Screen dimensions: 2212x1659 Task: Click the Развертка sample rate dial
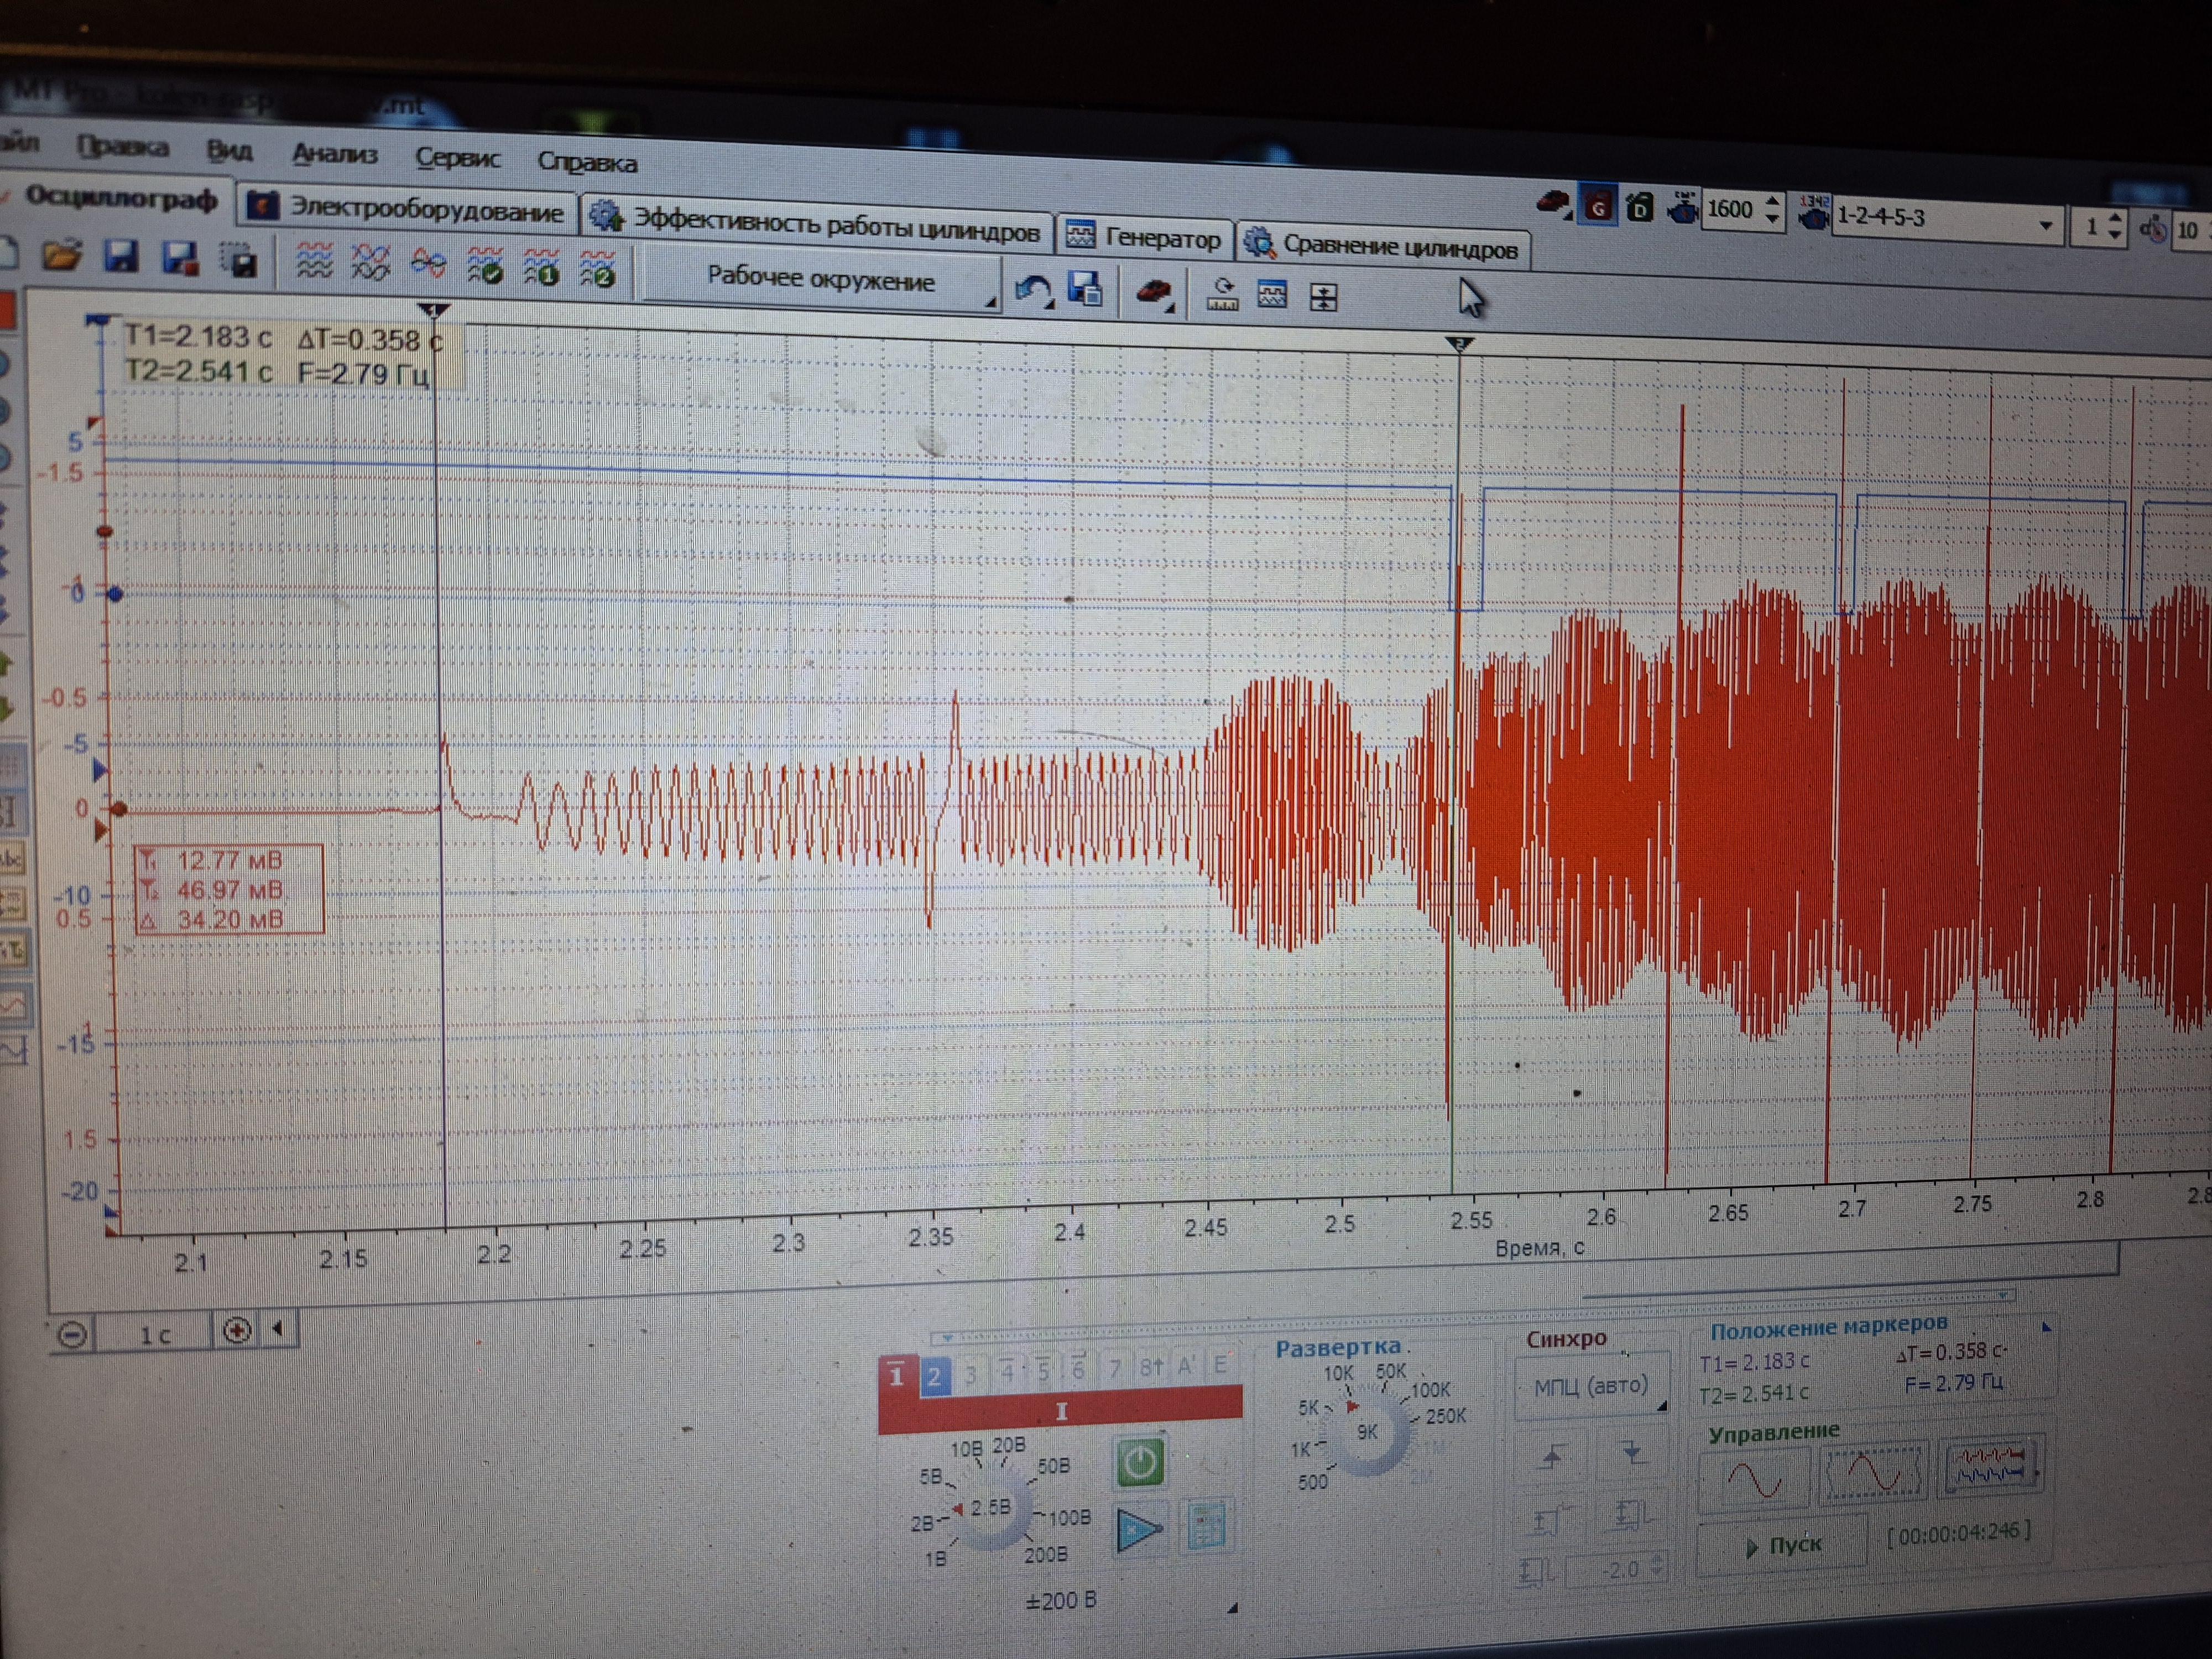[1367, 1433]
